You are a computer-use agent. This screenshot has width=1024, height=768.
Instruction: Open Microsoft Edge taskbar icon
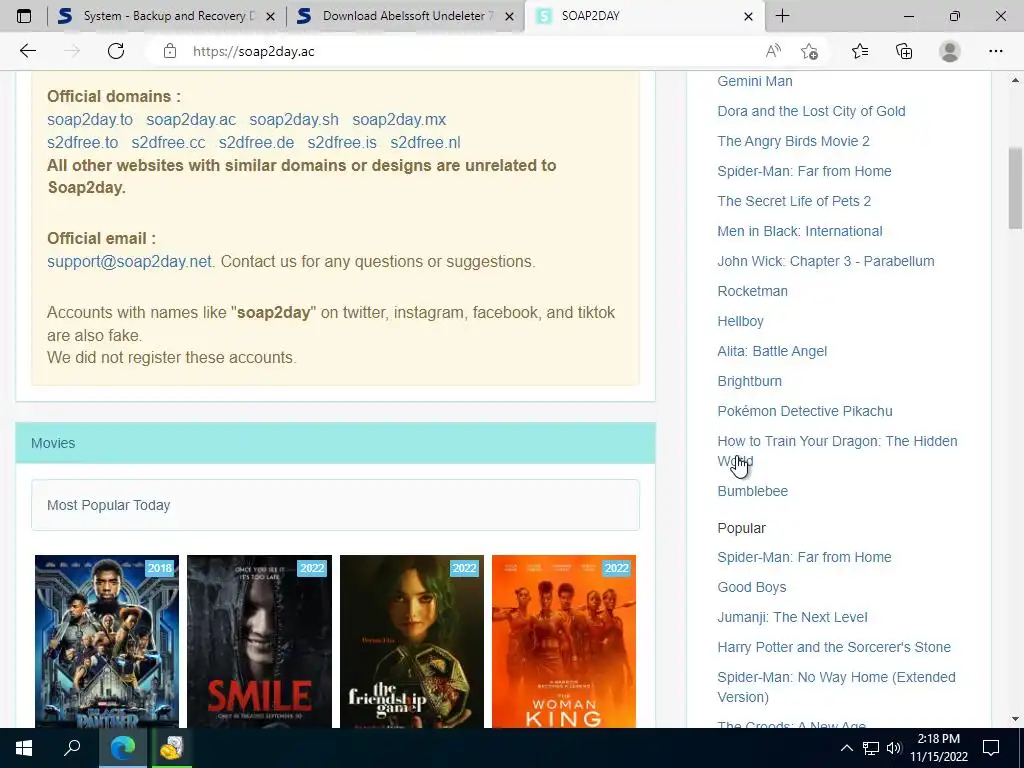pyautogui.click(x=122, y=748)
